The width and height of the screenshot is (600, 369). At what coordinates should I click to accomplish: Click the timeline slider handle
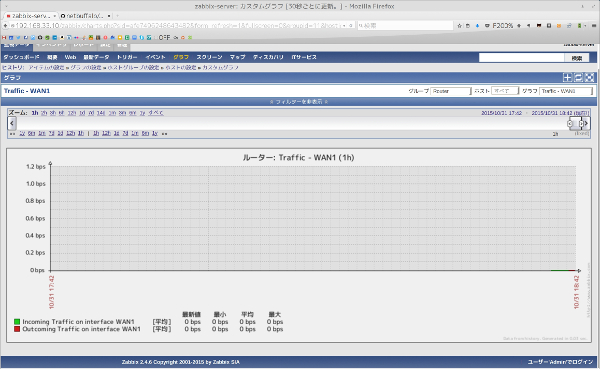coord(576,123)
